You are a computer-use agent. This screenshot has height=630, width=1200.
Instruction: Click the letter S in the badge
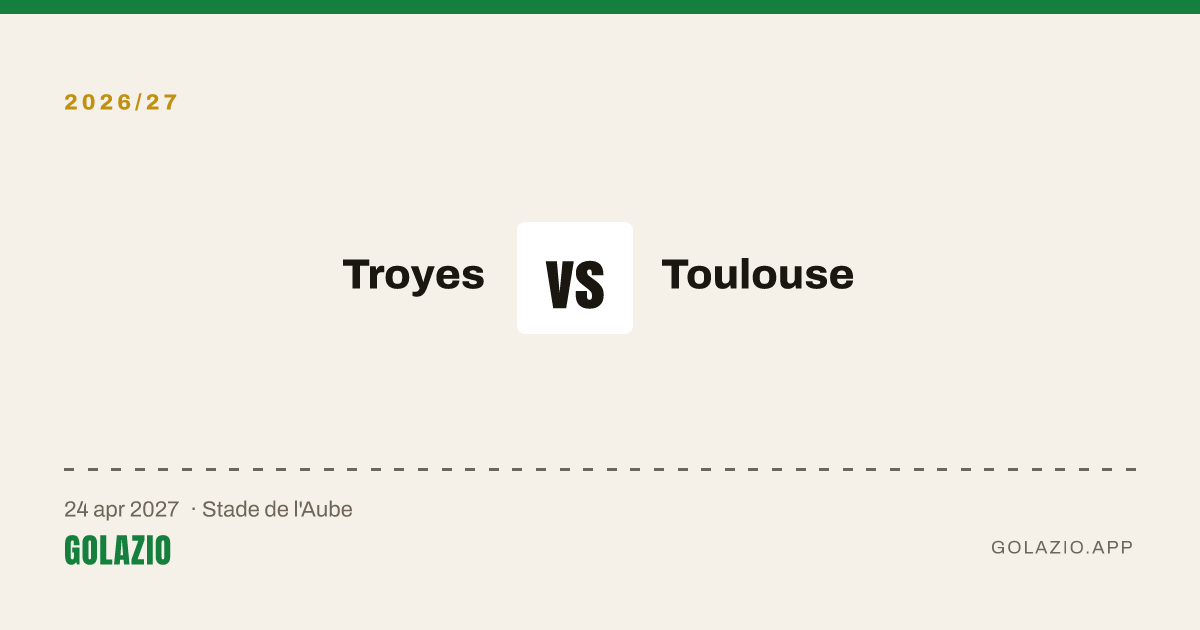click(x=590, y=284)
